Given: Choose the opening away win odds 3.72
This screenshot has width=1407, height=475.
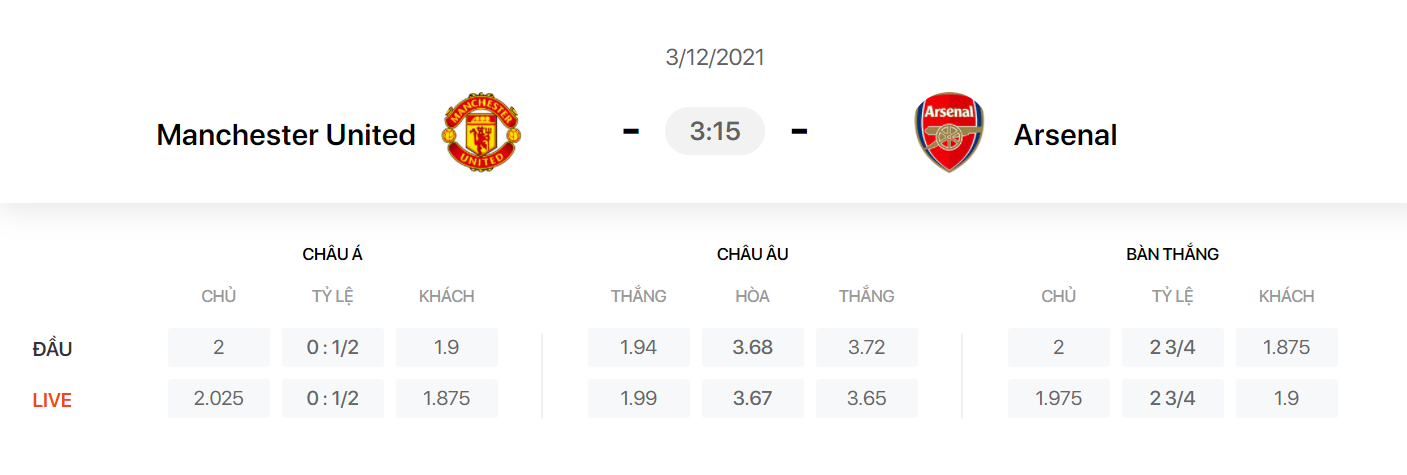Looking at the screenshot, I should [866, 347].
